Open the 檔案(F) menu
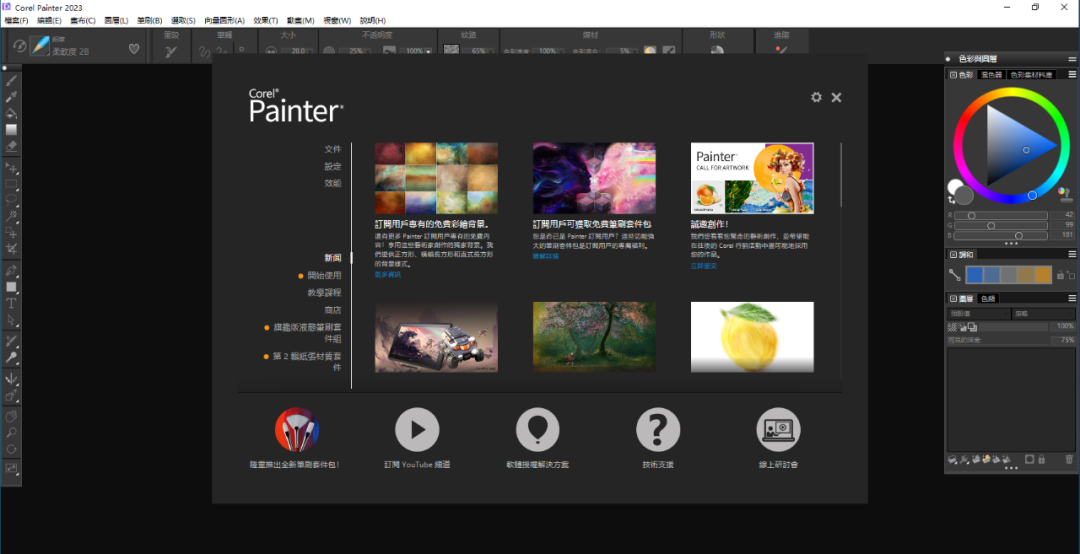This screenshot has width=1080, height=554. (17, 21)
